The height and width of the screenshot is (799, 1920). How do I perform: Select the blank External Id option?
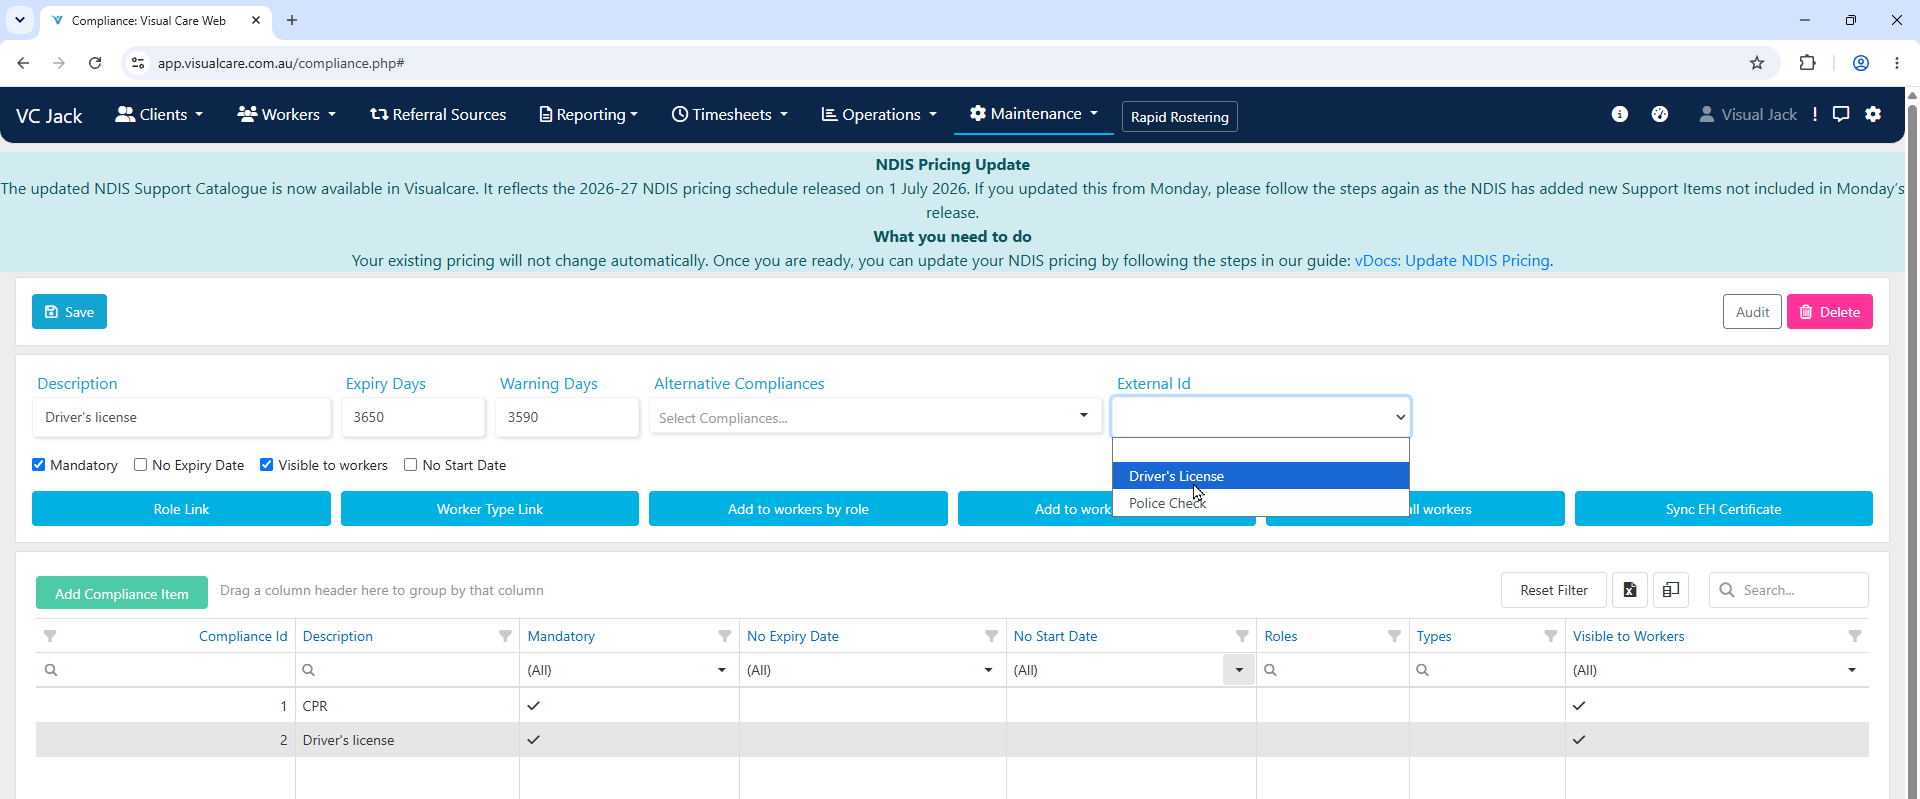click(1261, 450)
